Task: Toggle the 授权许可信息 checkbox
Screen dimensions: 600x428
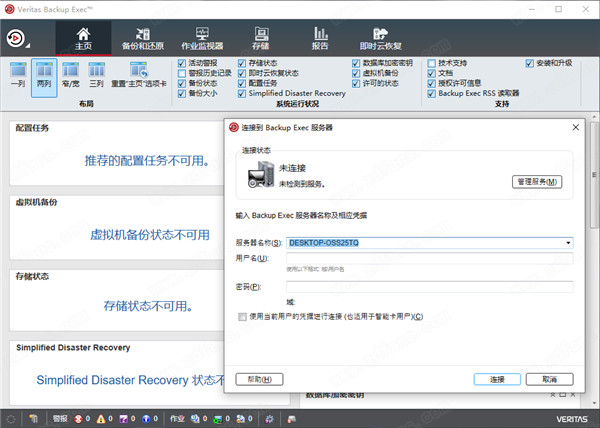Action: [x=432, y=83]
